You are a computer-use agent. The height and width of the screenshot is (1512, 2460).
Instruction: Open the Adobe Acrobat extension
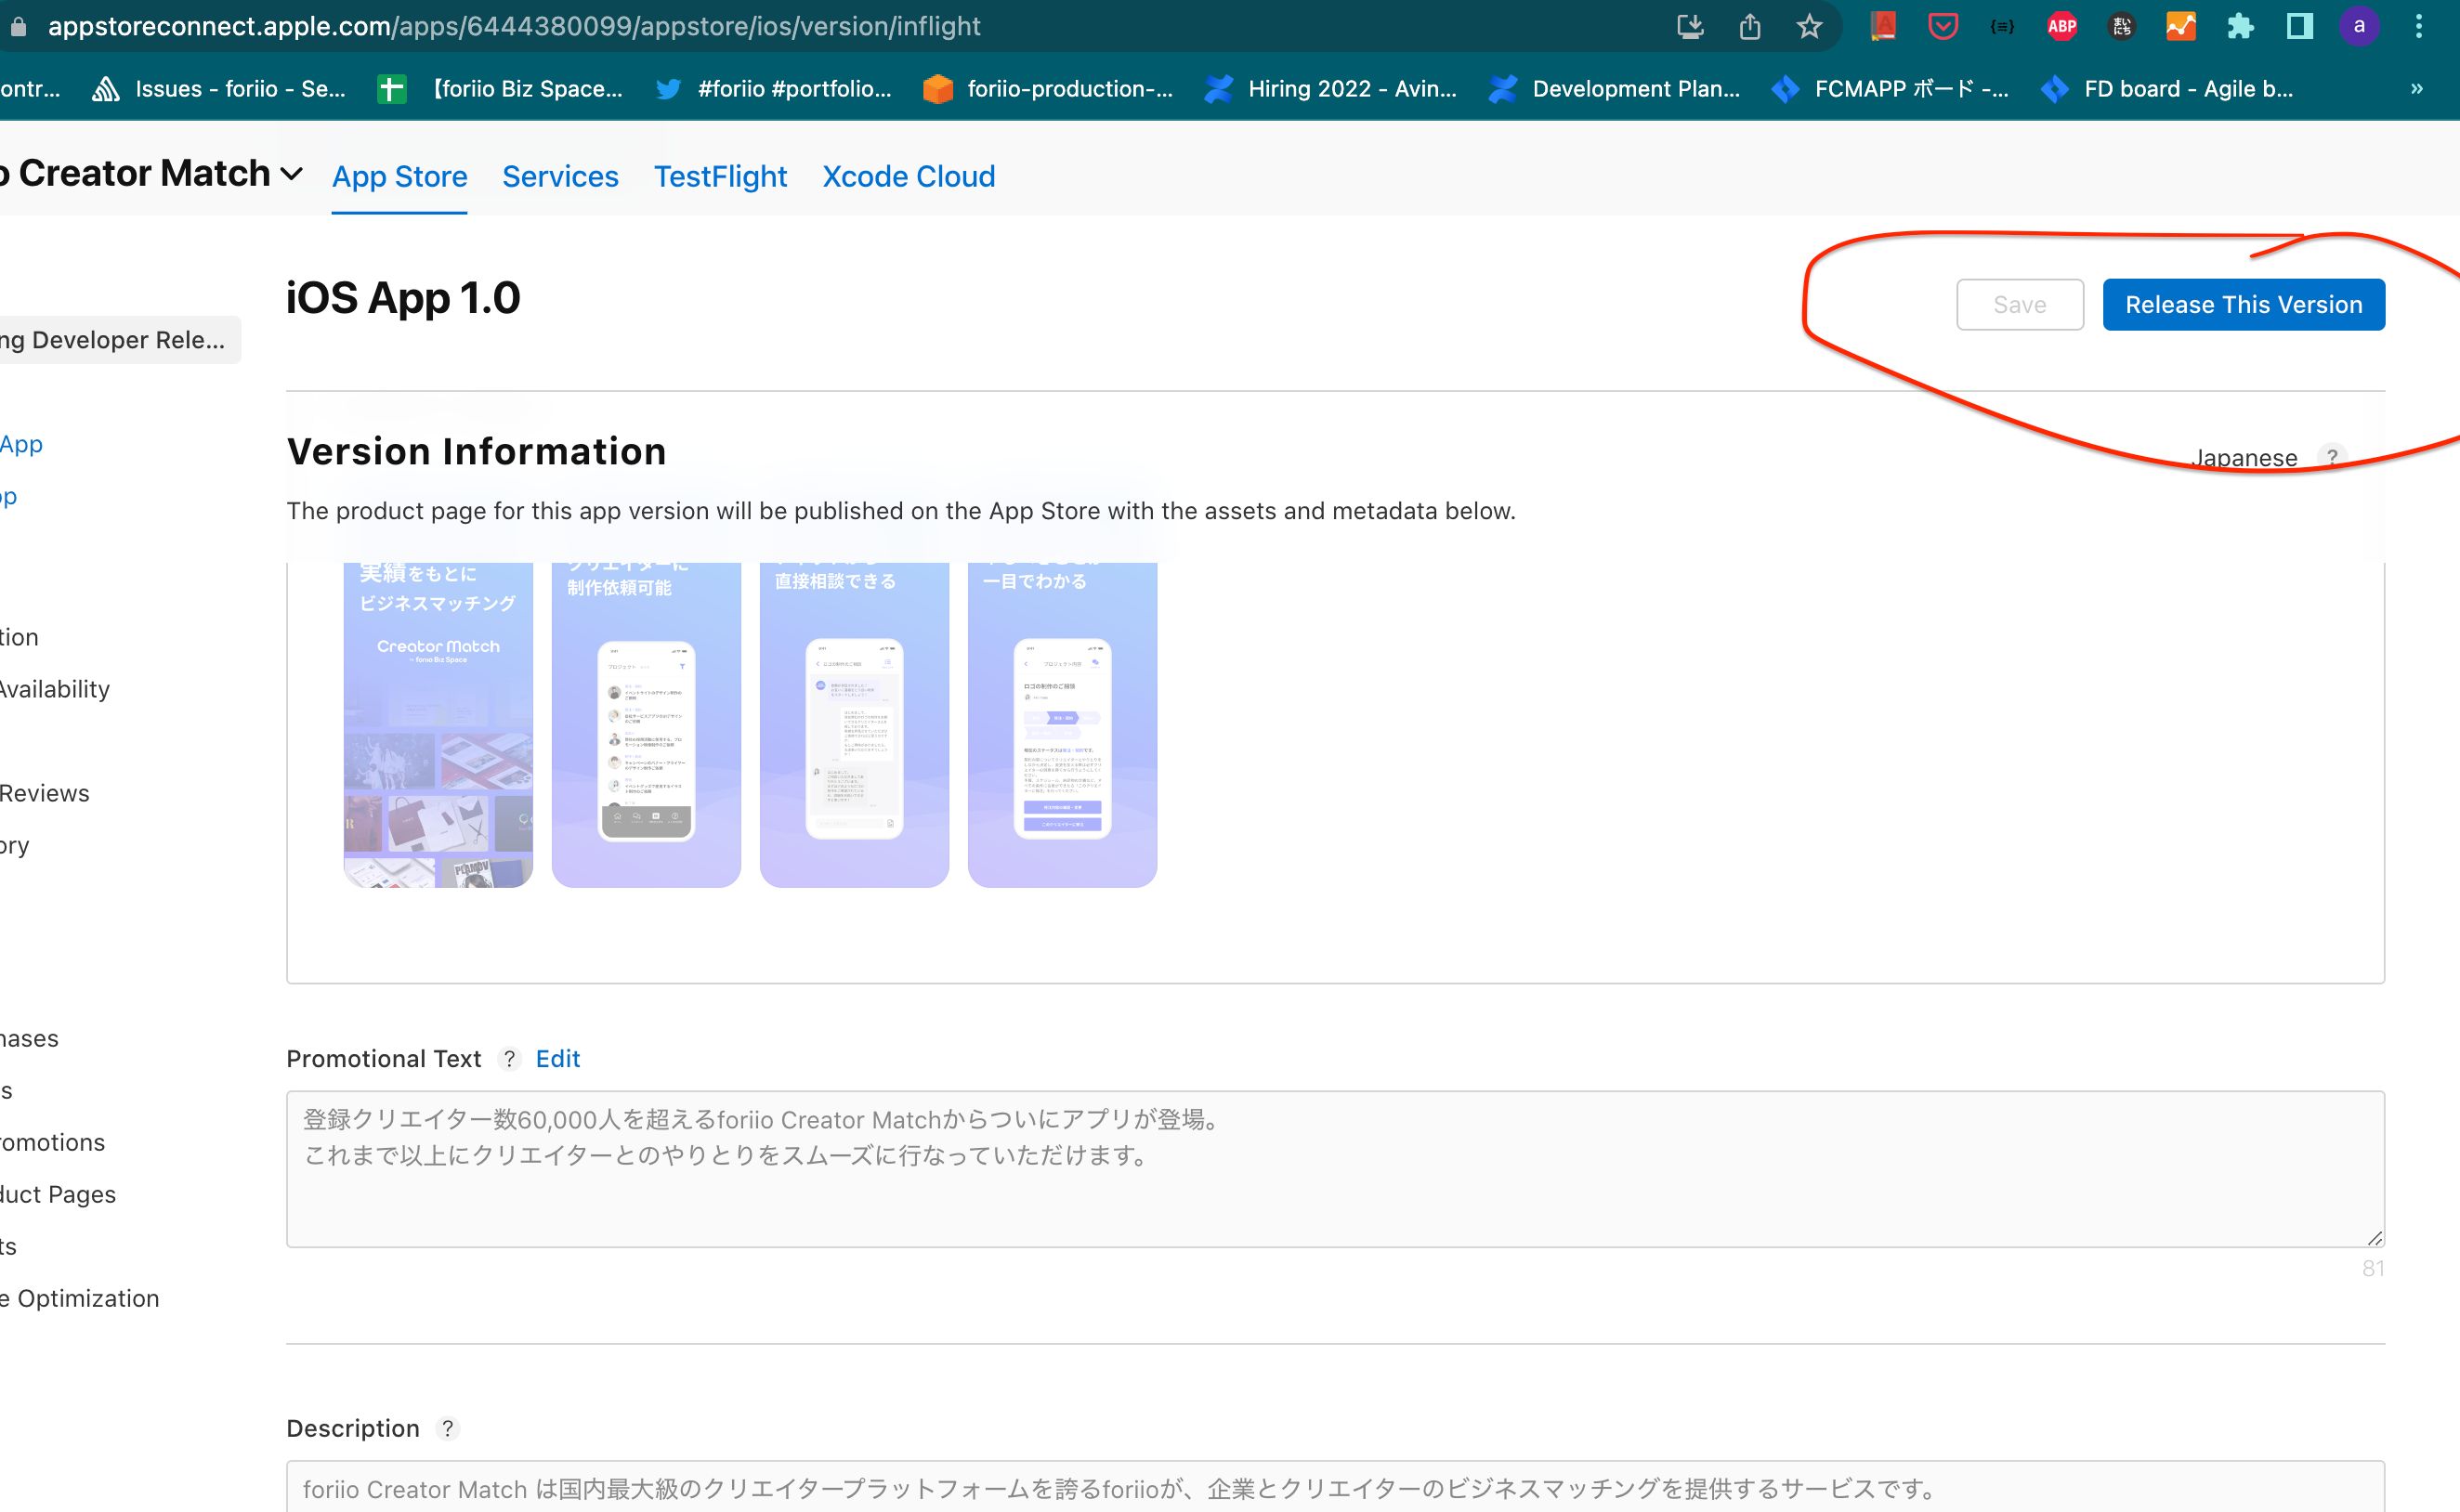click(x=1884, y=27)
